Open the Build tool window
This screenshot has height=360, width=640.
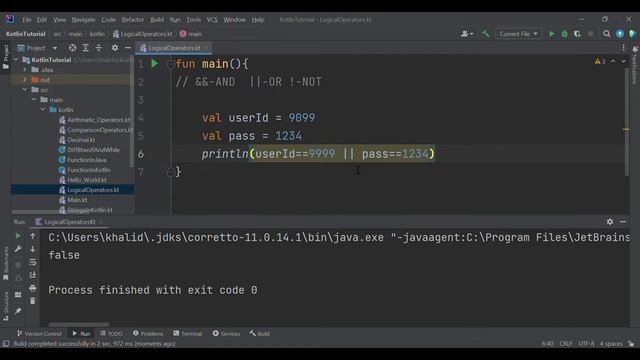[260, 333]
